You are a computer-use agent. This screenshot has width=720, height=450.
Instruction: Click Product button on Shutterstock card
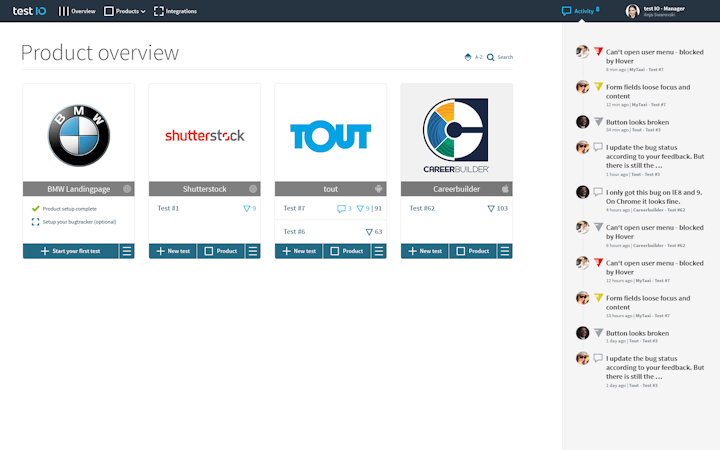[220, 251]
